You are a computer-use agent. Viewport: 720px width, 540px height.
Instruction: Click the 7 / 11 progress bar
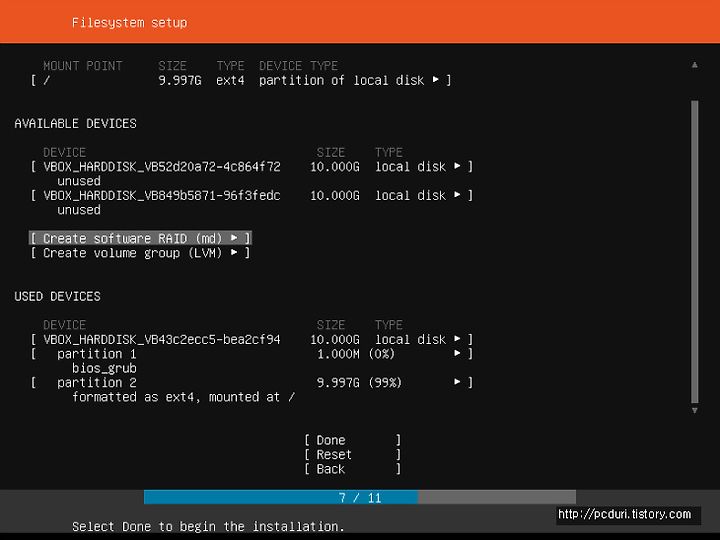(x=360, y=497)
